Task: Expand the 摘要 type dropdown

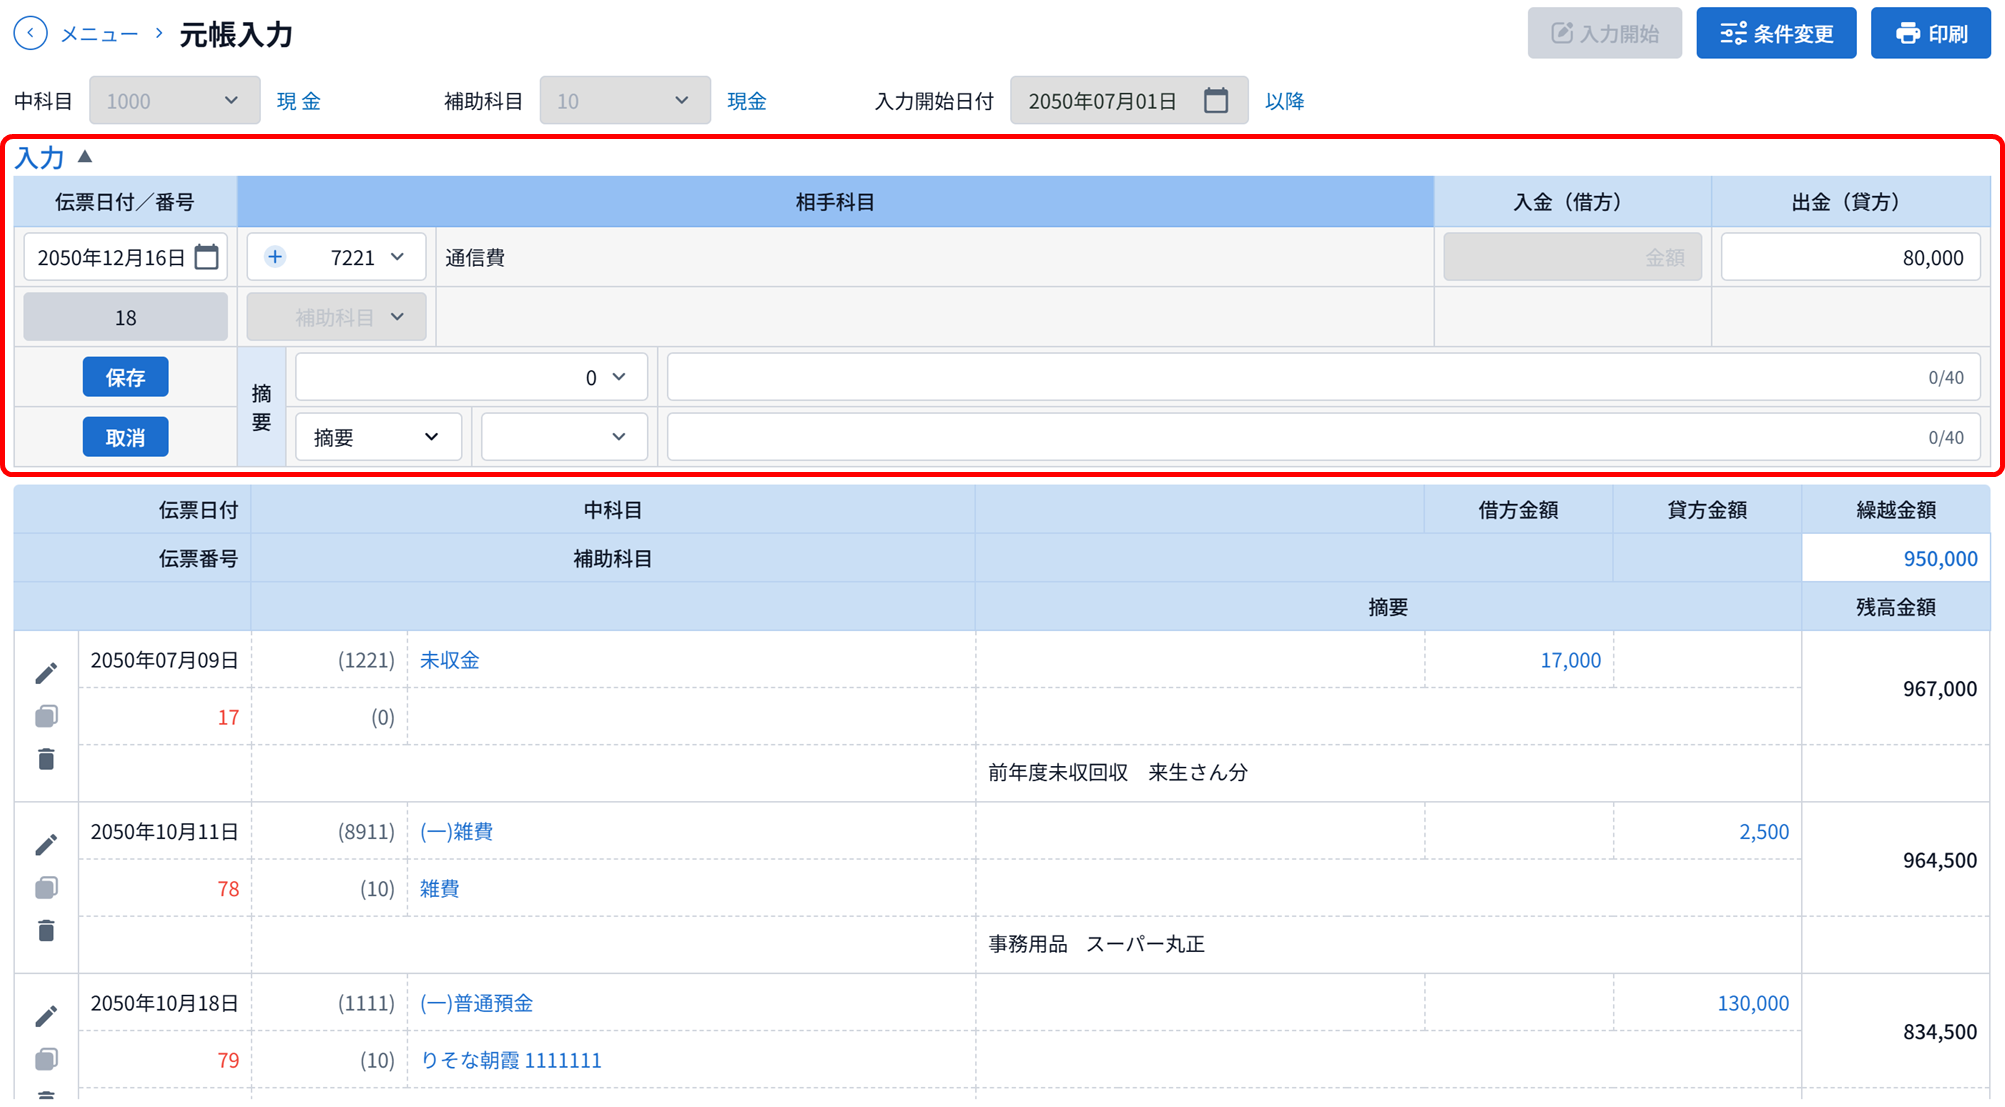Action: pos(379,437)
